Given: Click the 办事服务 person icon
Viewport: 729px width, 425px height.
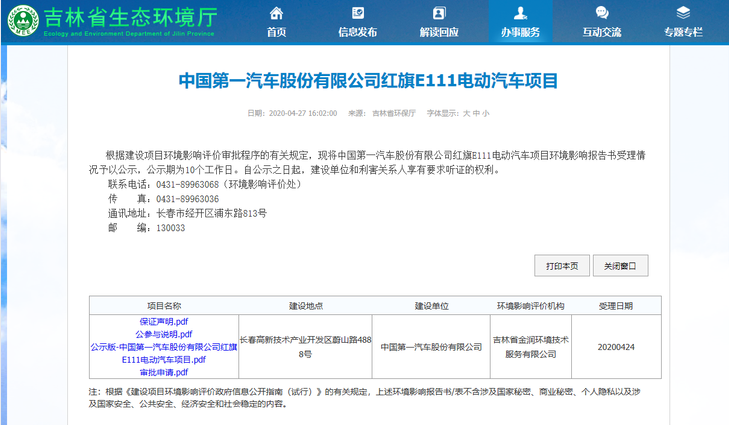Looking at the screenshot, I should tap(520, 13).
